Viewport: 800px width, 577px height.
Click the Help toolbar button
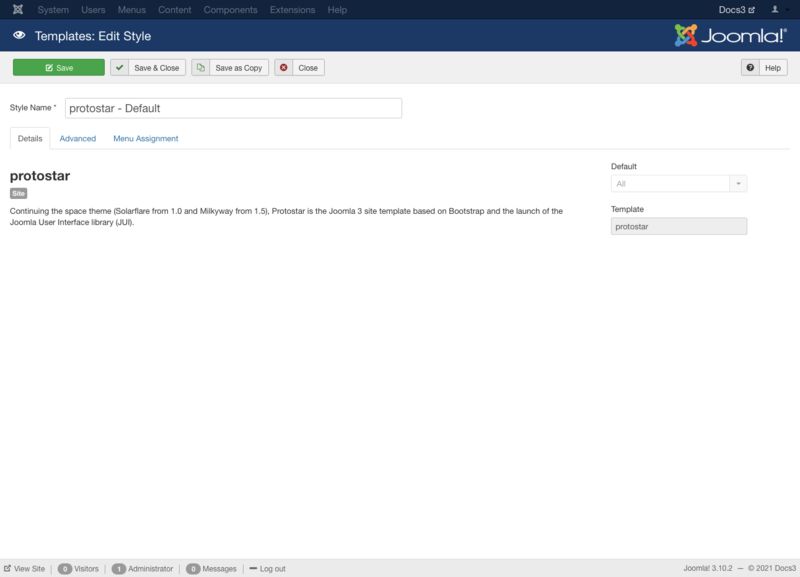(x=764, y=67)
